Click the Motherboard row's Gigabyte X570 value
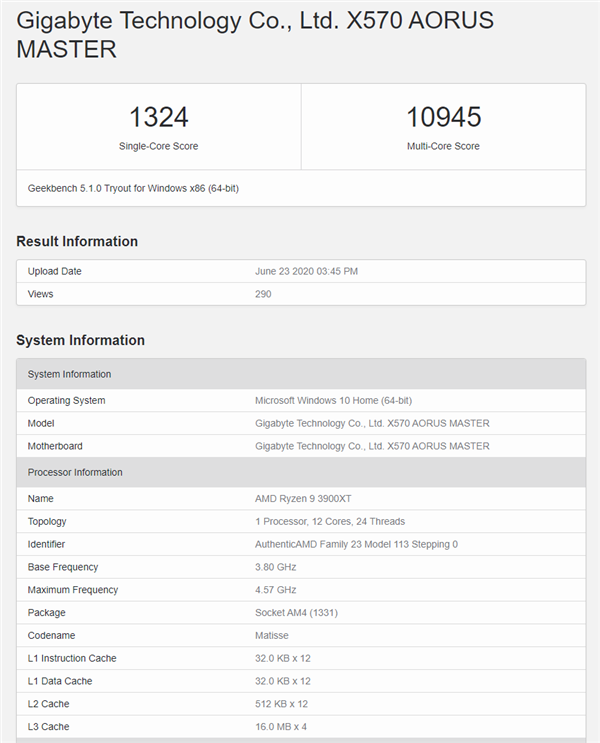600x743 pixels. click(372, 446)
